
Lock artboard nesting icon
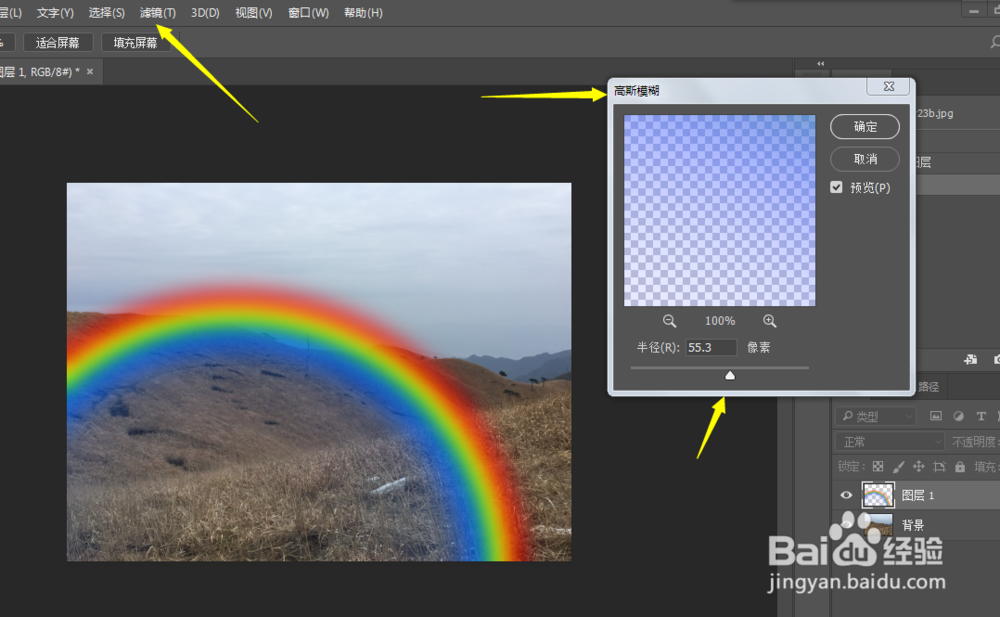(x=939, y=466)
